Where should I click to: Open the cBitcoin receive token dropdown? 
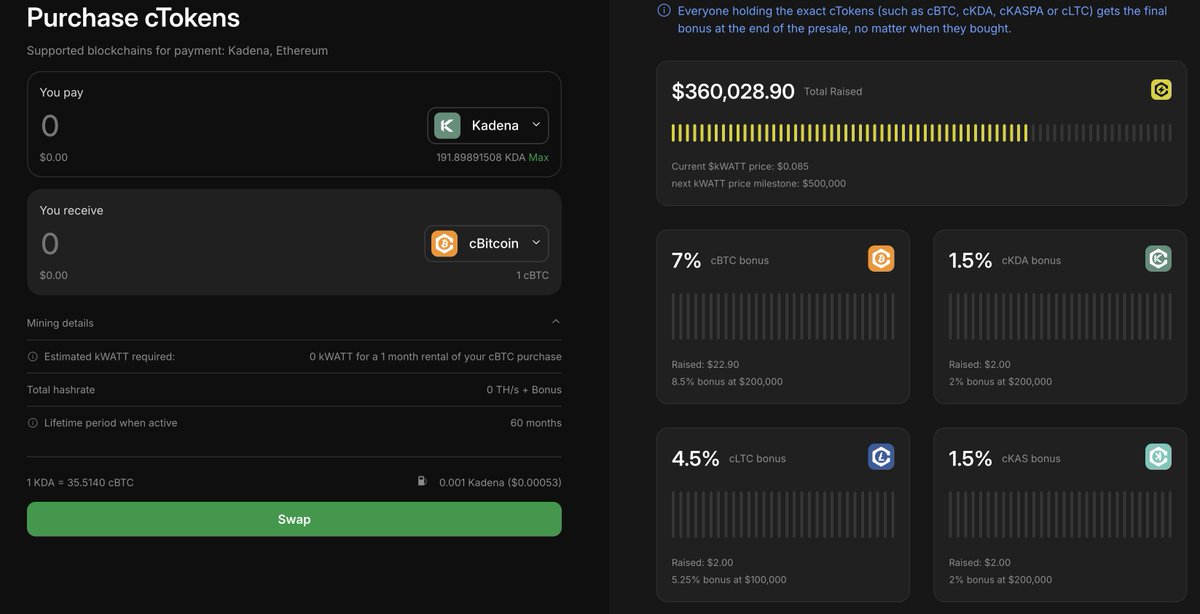coord(533,241)
